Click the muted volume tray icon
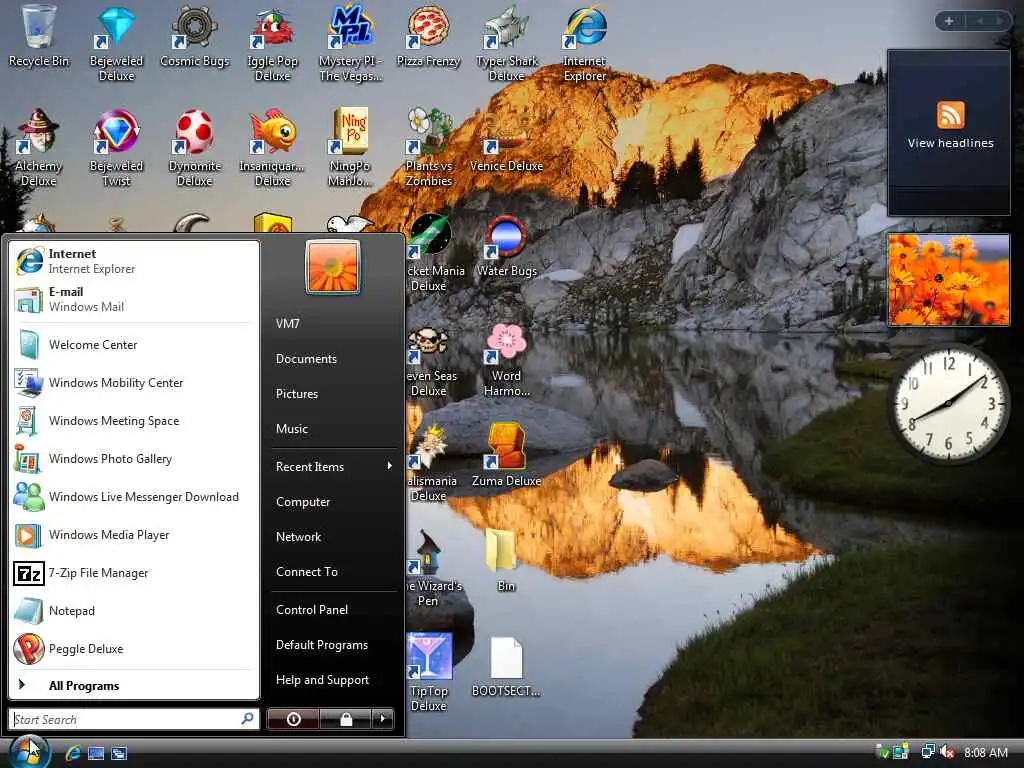This screenshot has width=1024, height=768. [947, 752]
